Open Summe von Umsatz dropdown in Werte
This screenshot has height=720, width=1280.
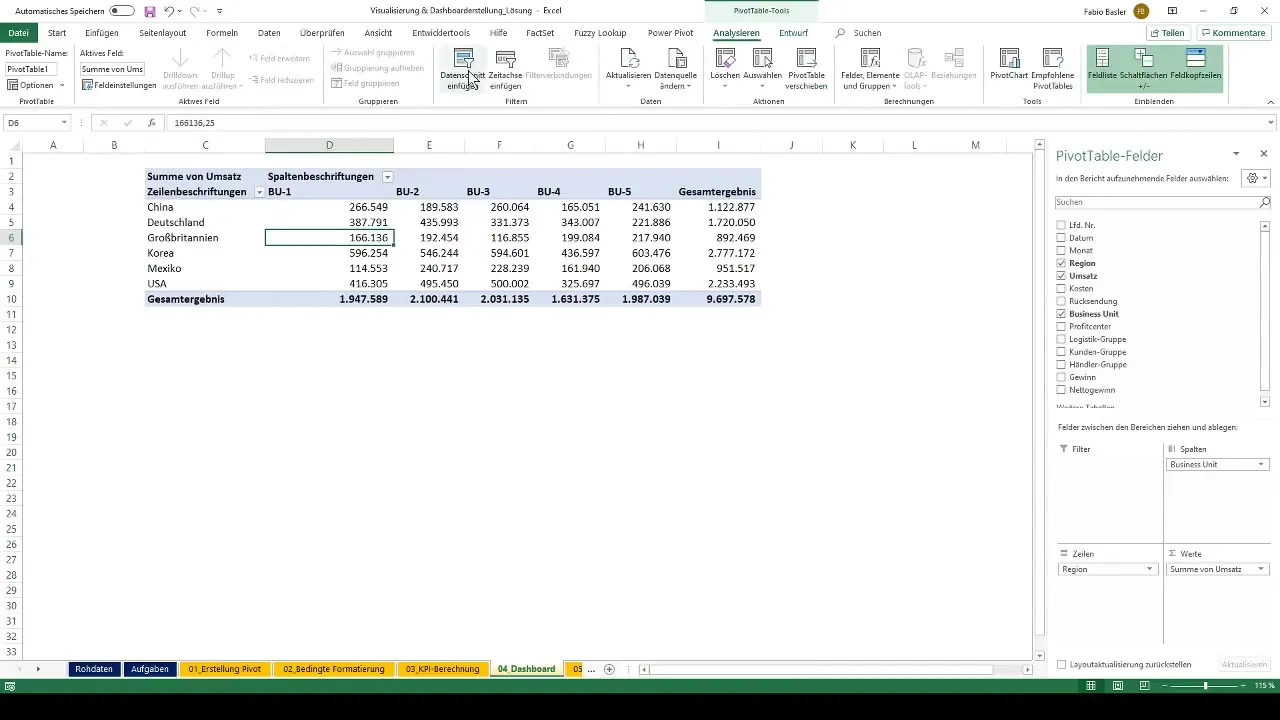tap(1261, 569)
